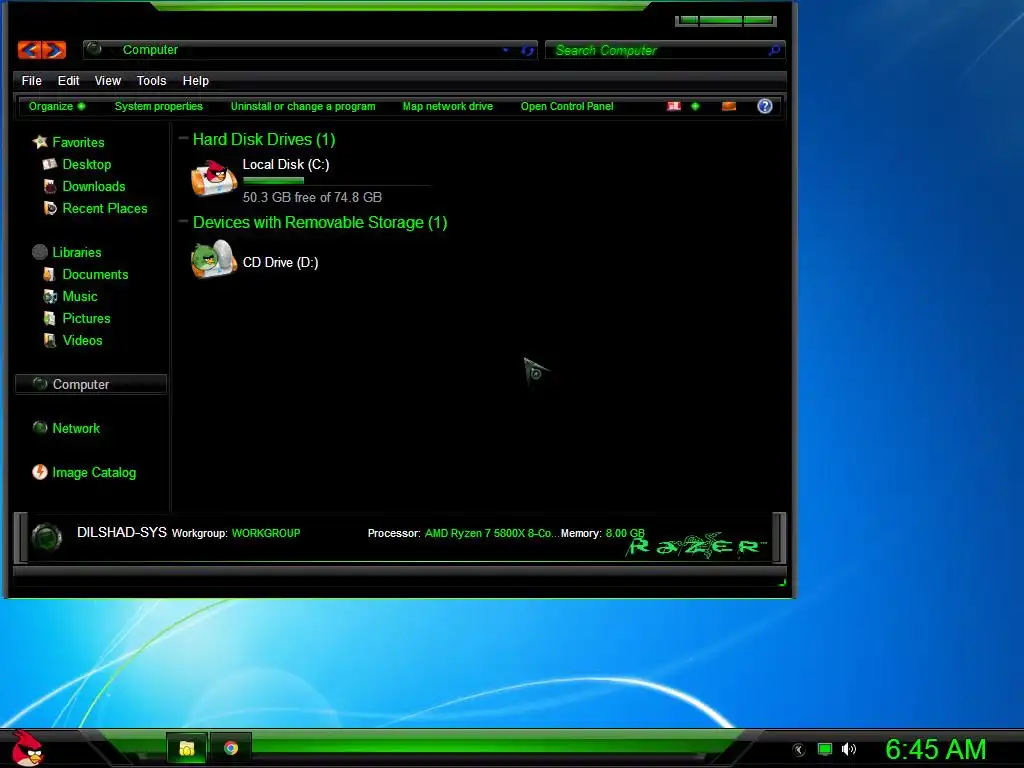The height and width of the screenshot is (768, 1024).
Task: Click the Libraries icon in sidebar
Action: pyautogui.click(x=40, y=252)
